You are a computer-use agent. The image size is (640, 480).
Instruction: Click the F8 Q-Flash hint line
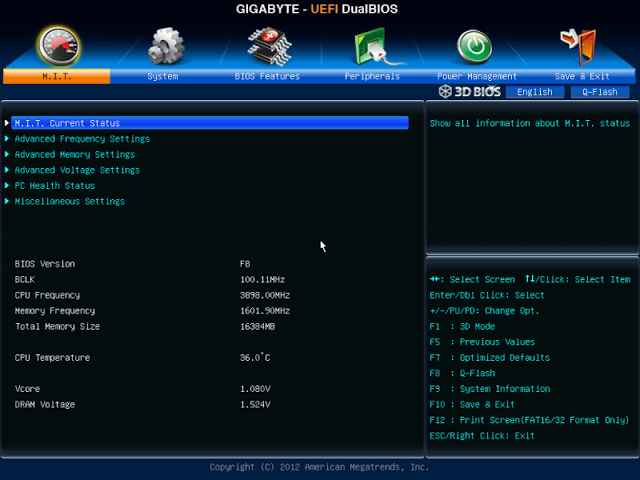click(462, 373)
